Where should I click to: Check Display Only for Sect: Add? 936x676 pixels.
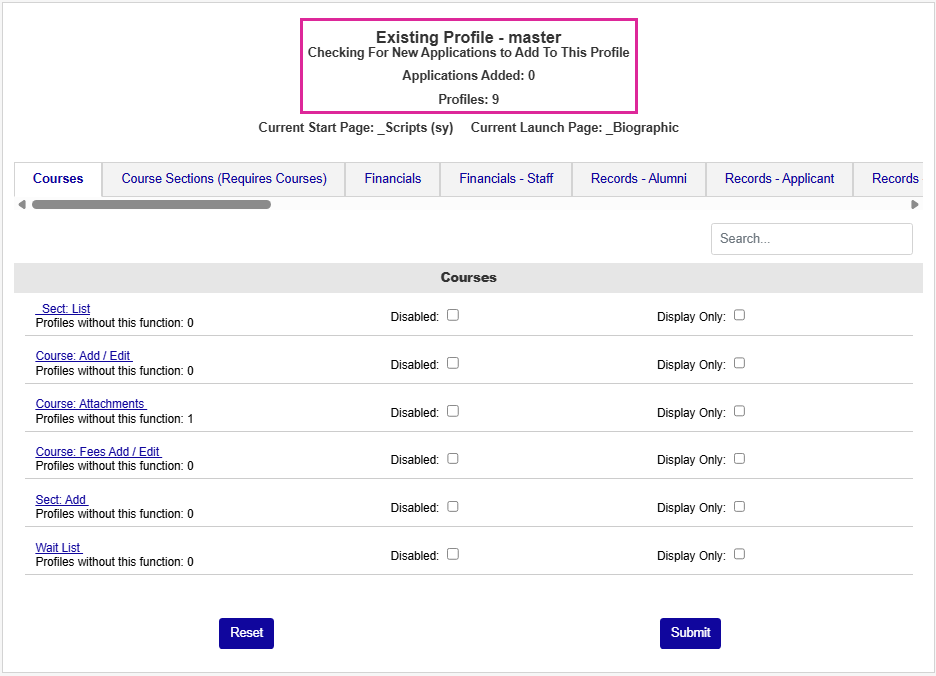pyautogui.click(x=740, y=506)
